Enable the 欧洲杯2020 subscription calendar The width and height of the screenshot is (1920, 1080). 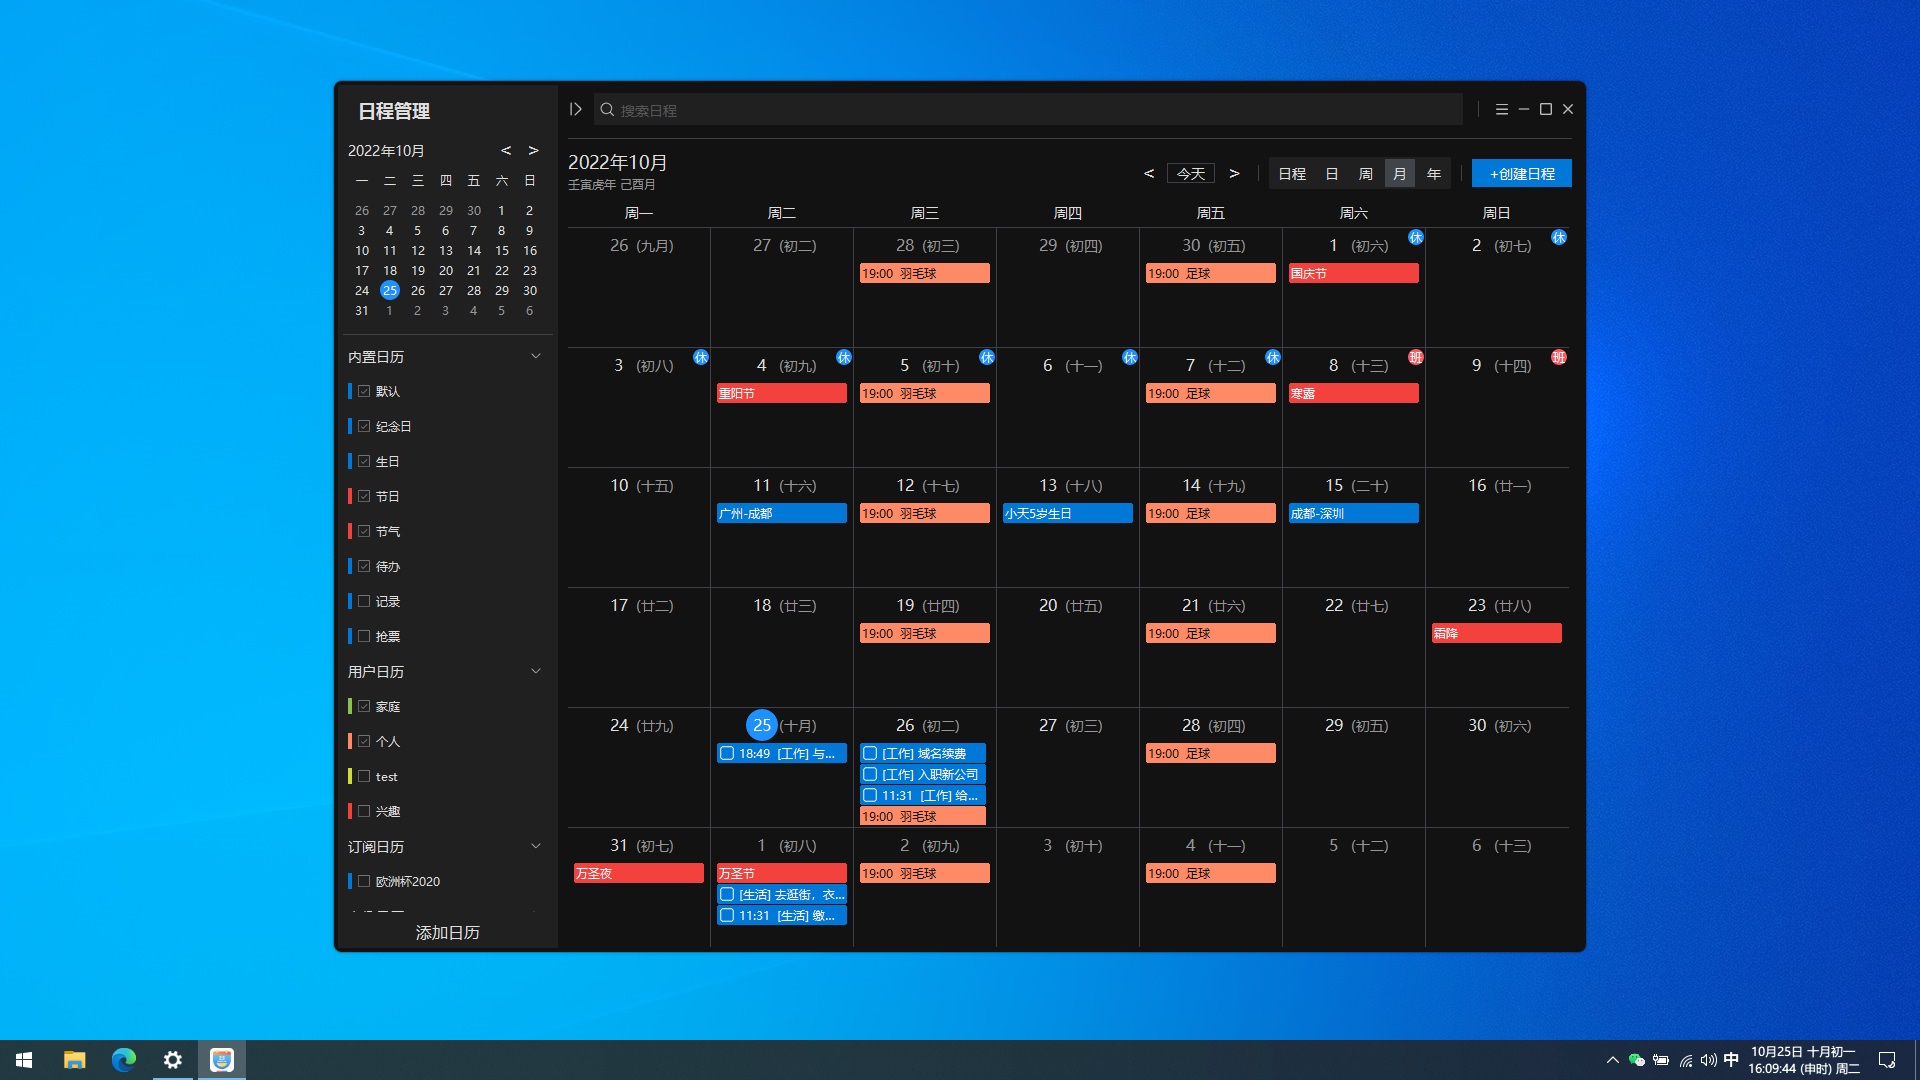pos(364,881)
